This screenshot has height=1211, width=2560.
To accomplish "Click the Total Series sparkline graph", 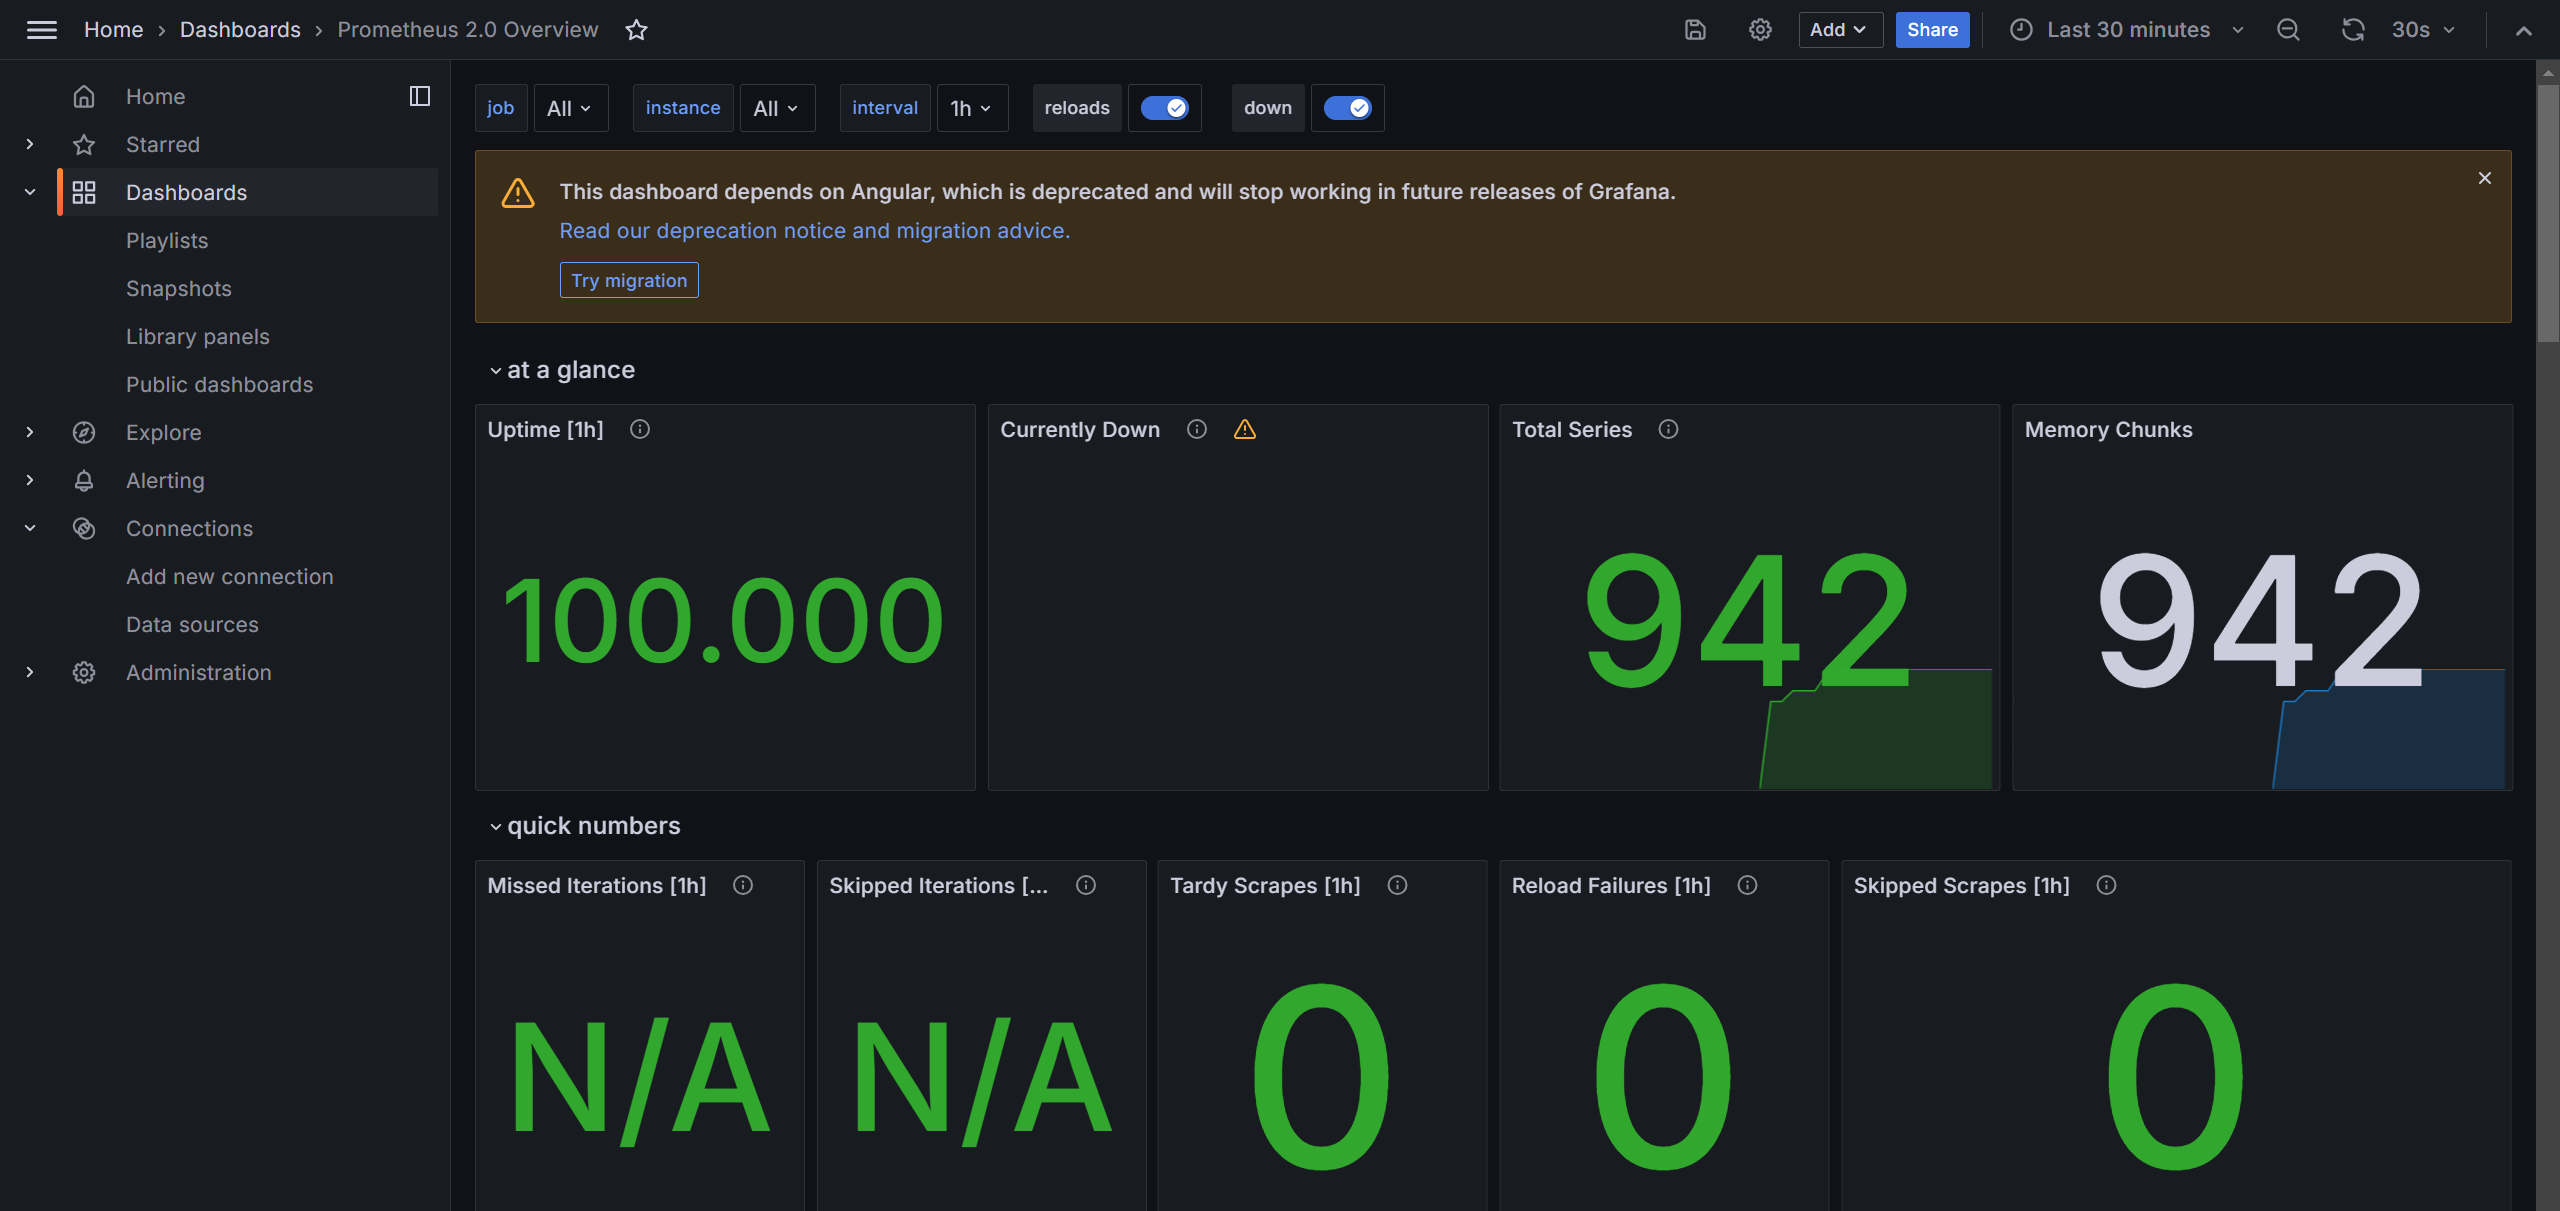I will [x=1876, y=729].
